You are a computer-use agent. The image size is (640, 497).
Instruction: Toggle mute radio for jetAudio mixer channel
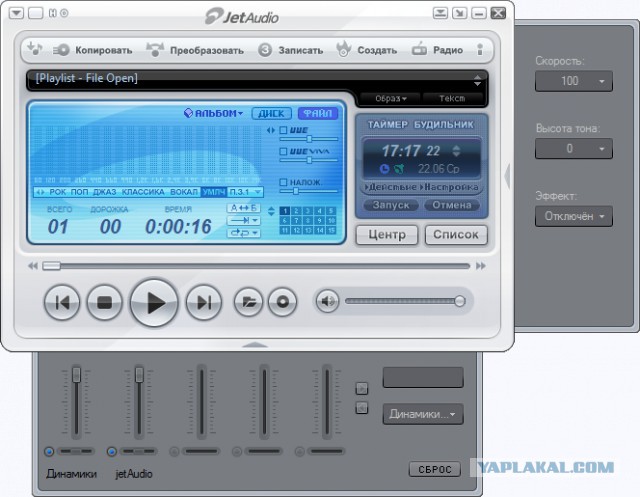coord(111,452)
